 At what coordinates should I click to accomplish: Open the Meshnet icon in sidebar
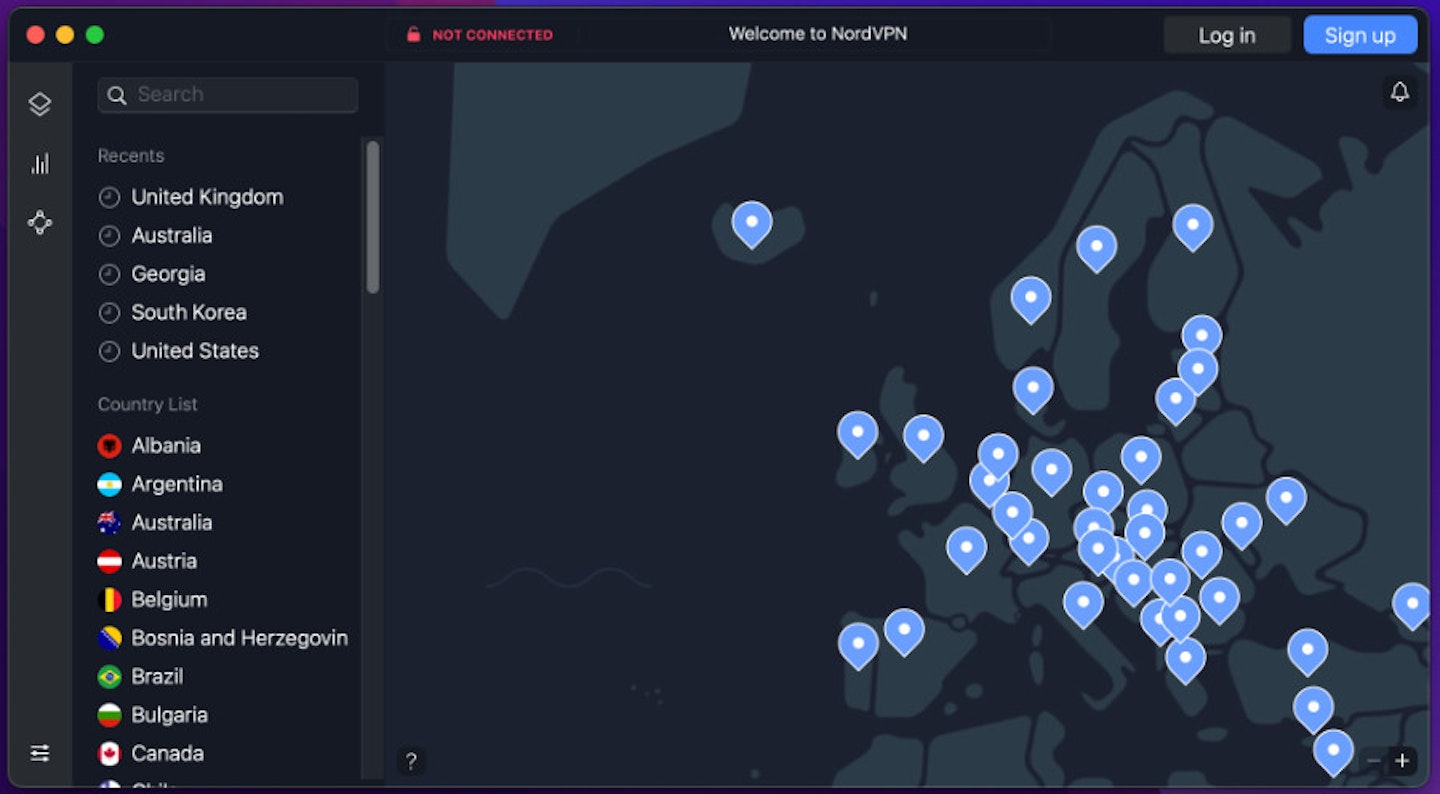click(40, 222)
